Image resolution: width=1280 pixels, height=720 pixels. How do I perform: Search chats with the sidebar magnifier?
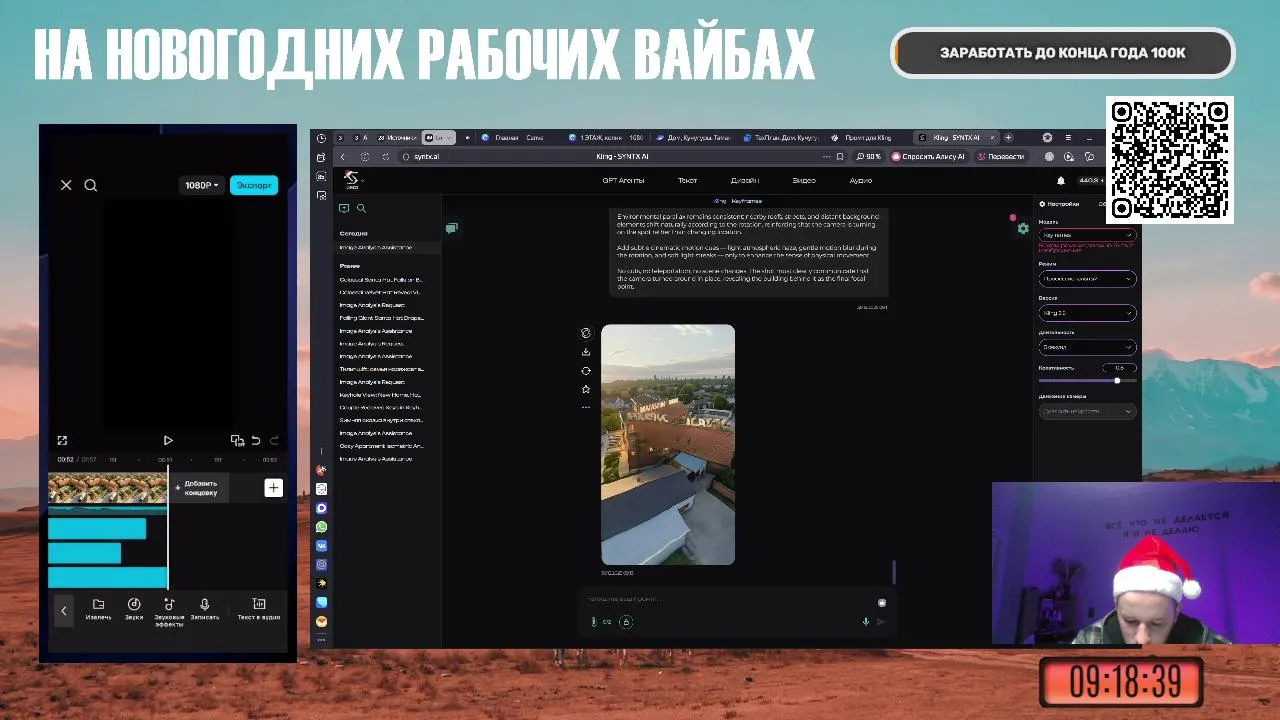pyautogui.click(x=361, y=208)
